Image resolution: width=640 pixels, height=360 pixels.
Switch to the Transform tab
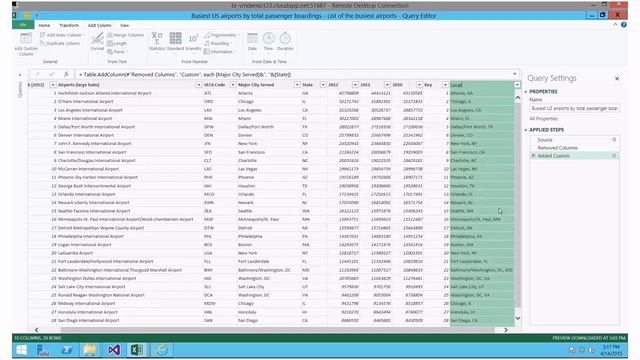click(x=69, y=25)
